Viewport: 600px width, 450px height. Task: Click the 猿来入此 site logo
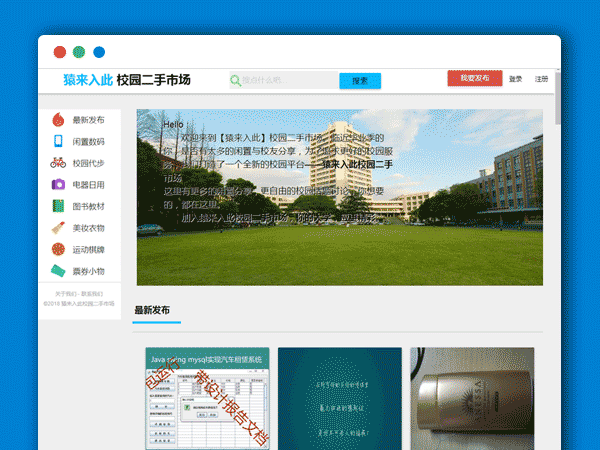point(87,80)
